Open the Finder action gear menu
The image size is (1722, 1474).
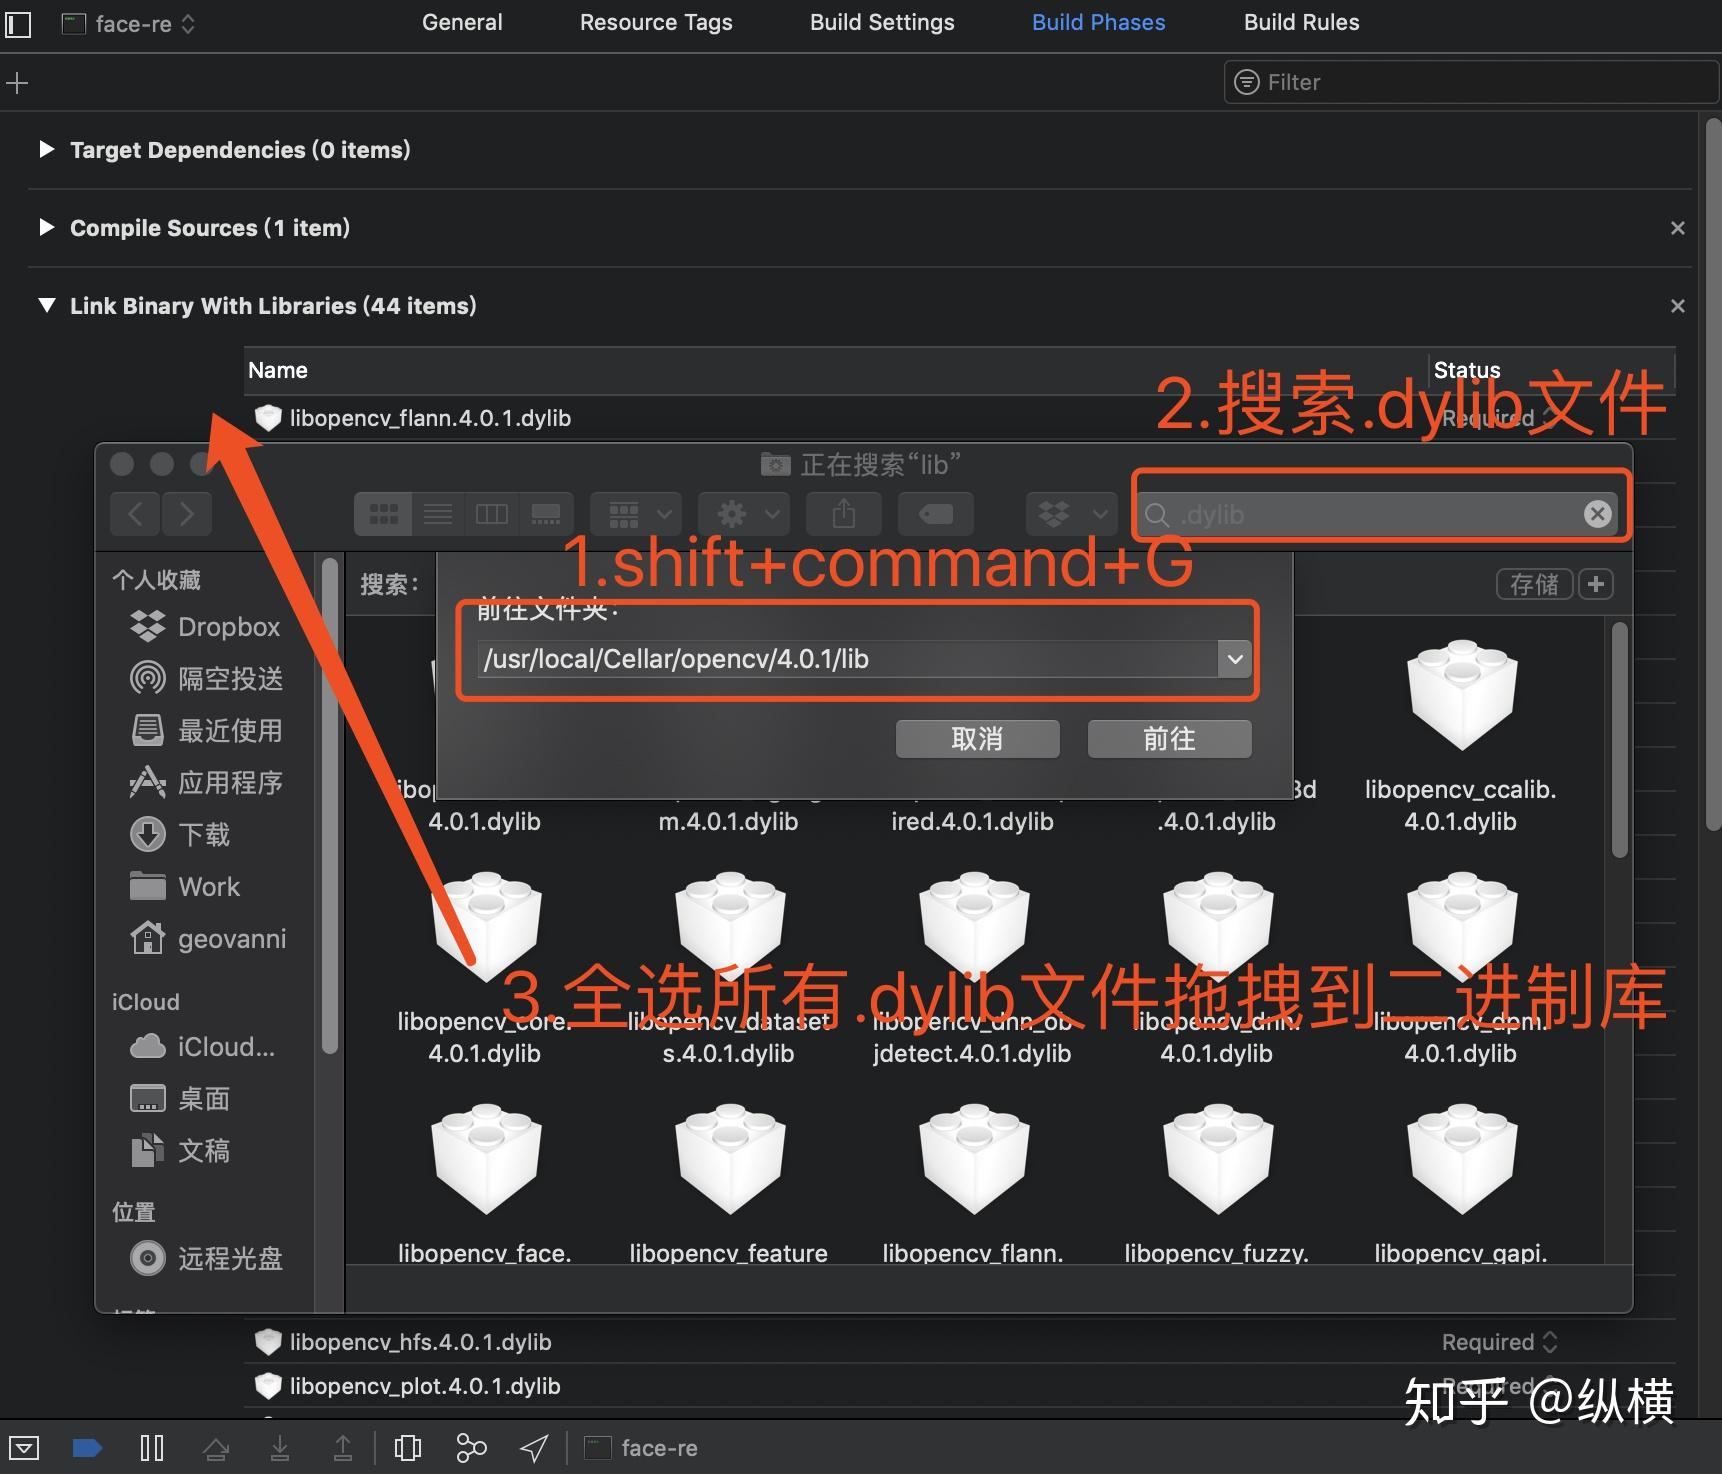tap(744, 514)
